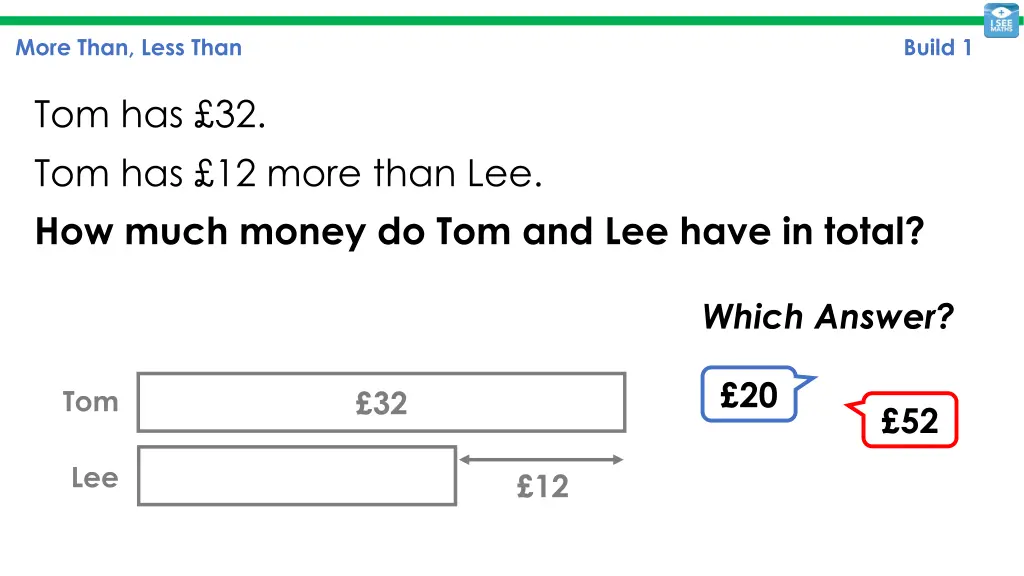Viewport: 1024px width, 576px height.
Task: Choose the £52 red speech bubble answer
Action: point(910,420)
